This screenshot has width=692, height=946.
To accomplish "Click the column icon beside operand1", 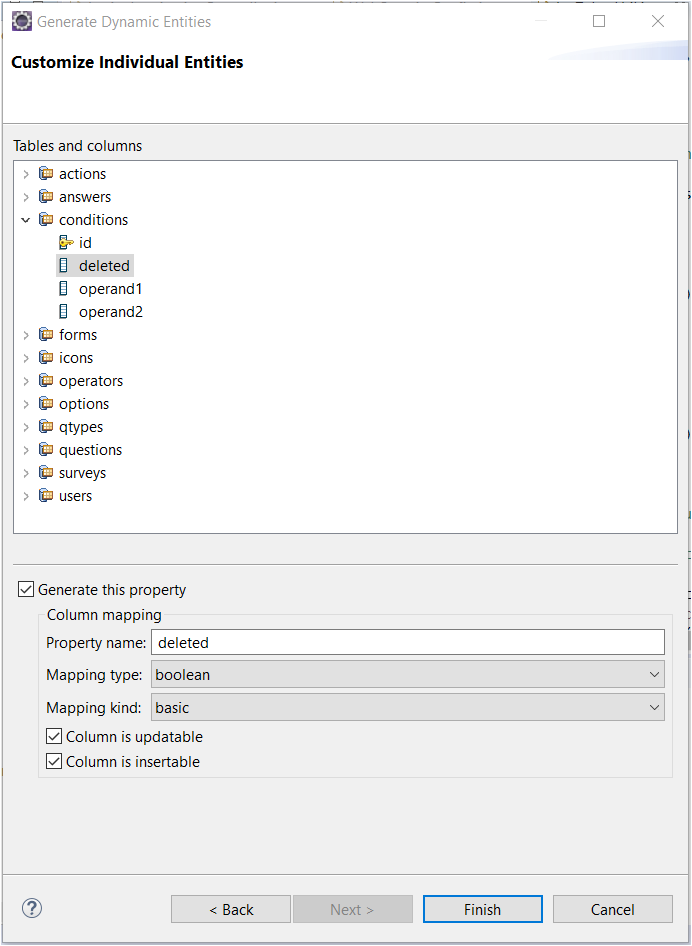I will tap(65, 289).
